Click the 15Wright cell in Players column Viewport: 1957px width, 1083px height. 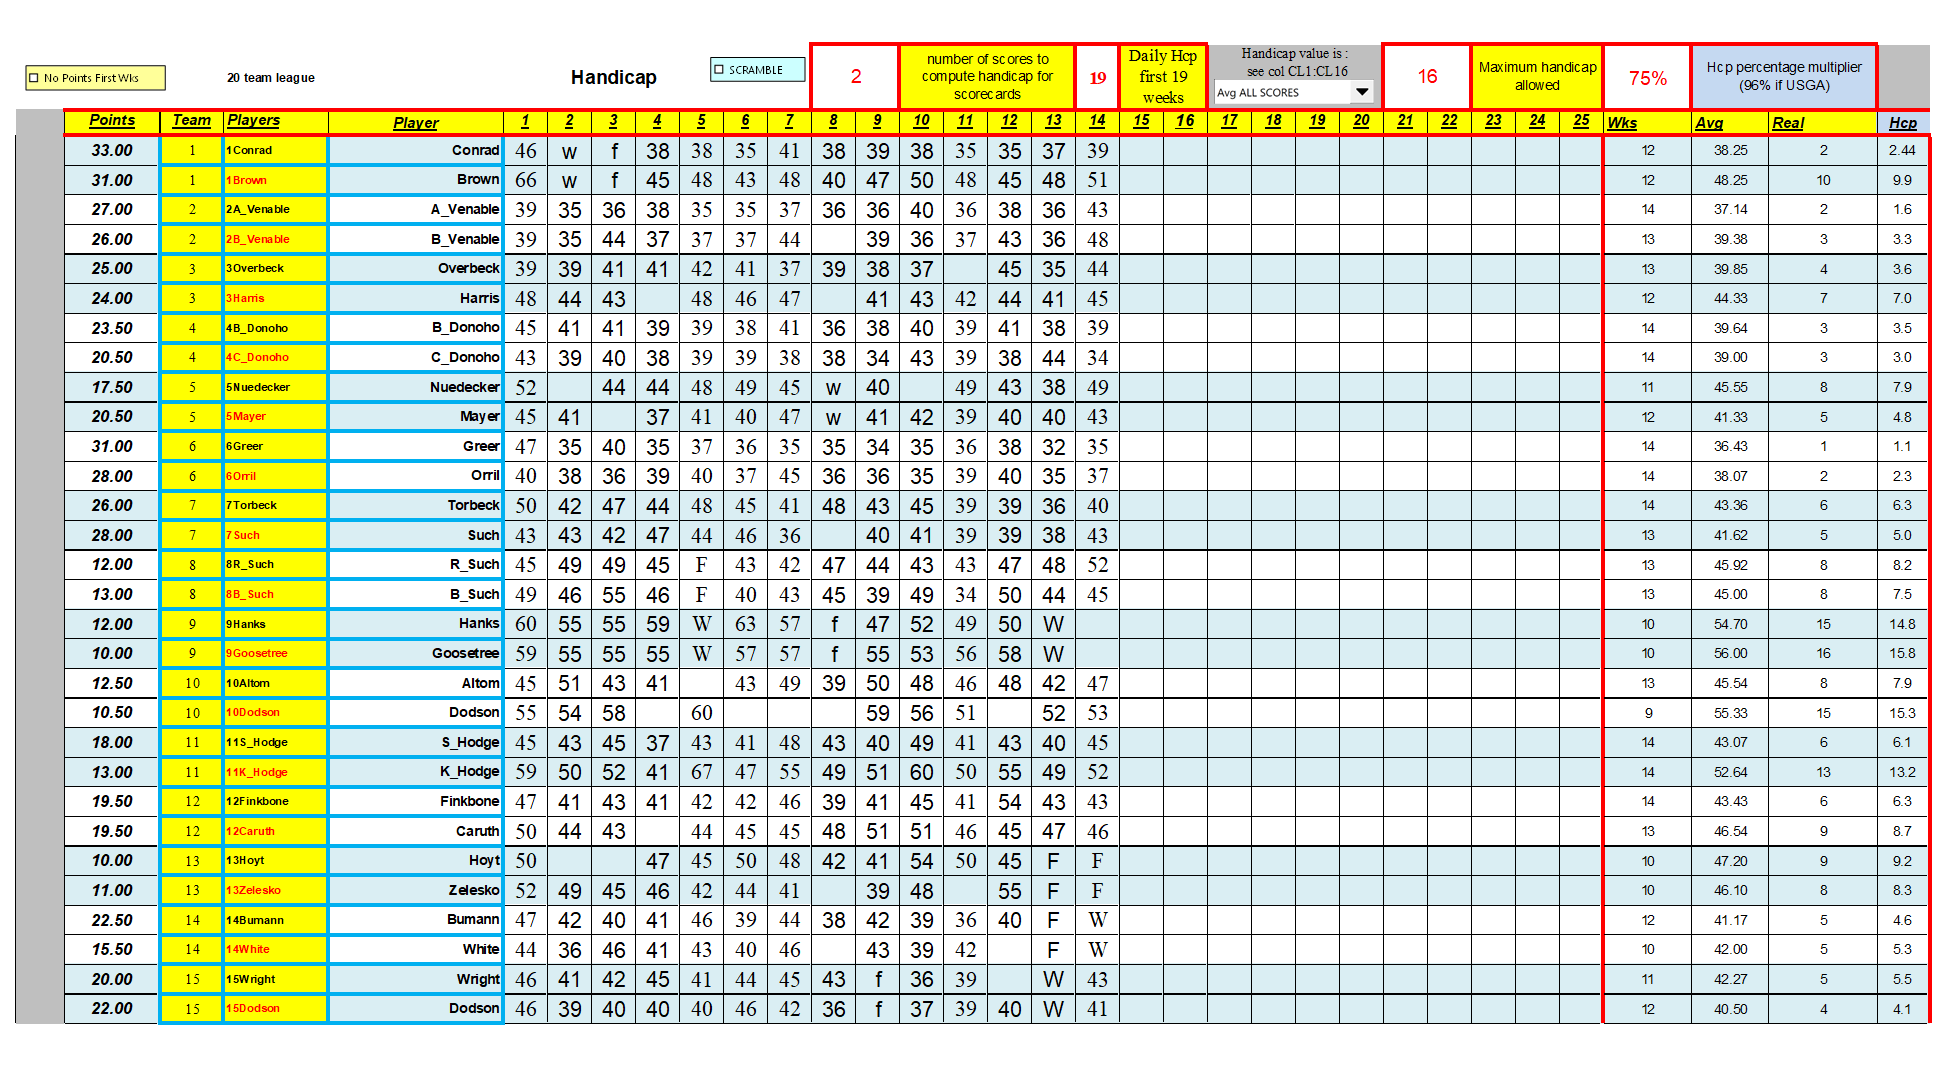point(276,979)
